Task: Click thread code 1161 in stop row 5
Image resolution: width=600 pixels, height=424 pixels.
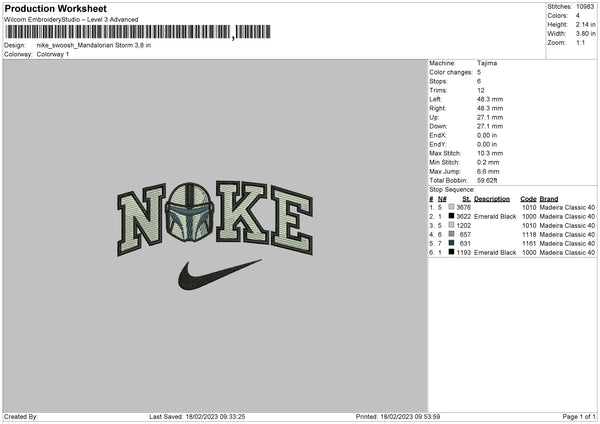Action: [529, 243]
